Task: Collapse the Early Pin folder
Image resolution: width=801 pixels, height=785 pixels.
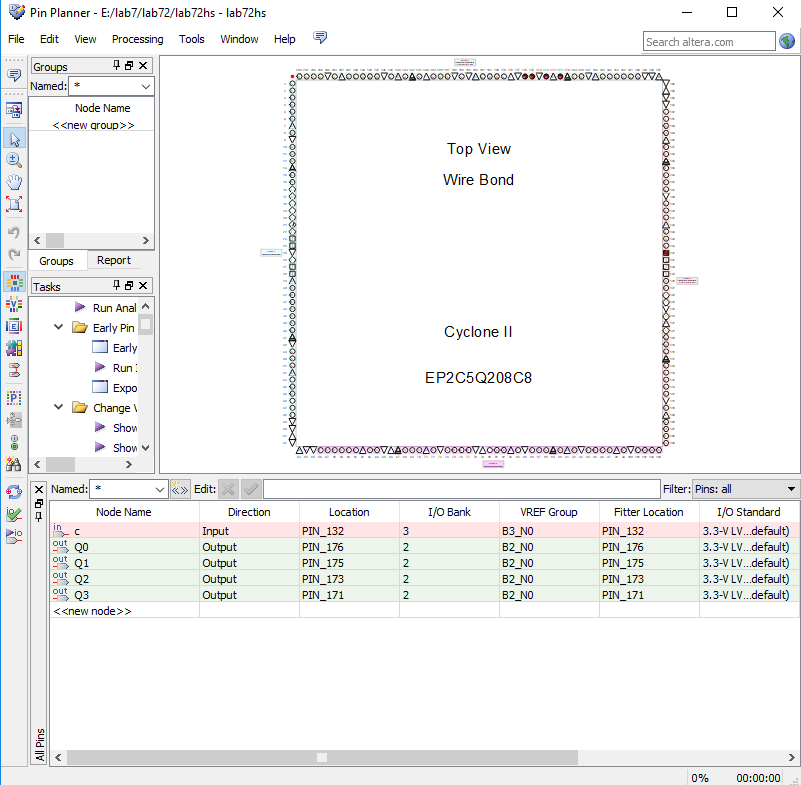Action: click(x=59, y=327)
